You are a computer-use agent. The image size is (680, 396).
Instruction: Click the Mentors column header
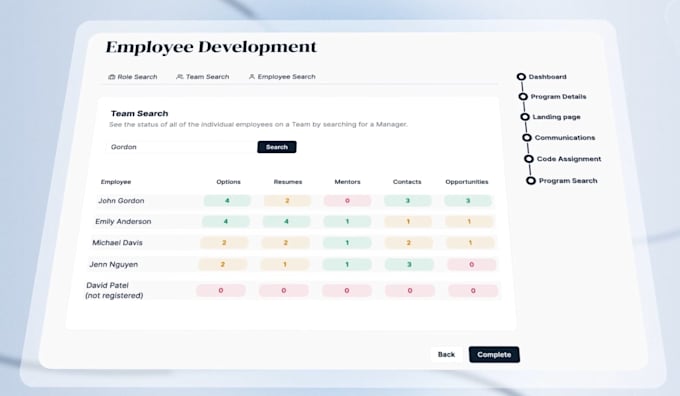point(347,182)
